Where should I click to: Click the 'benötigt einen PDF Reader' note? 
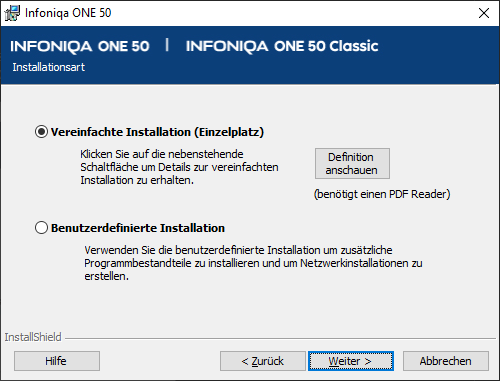(x=382, y=194)
